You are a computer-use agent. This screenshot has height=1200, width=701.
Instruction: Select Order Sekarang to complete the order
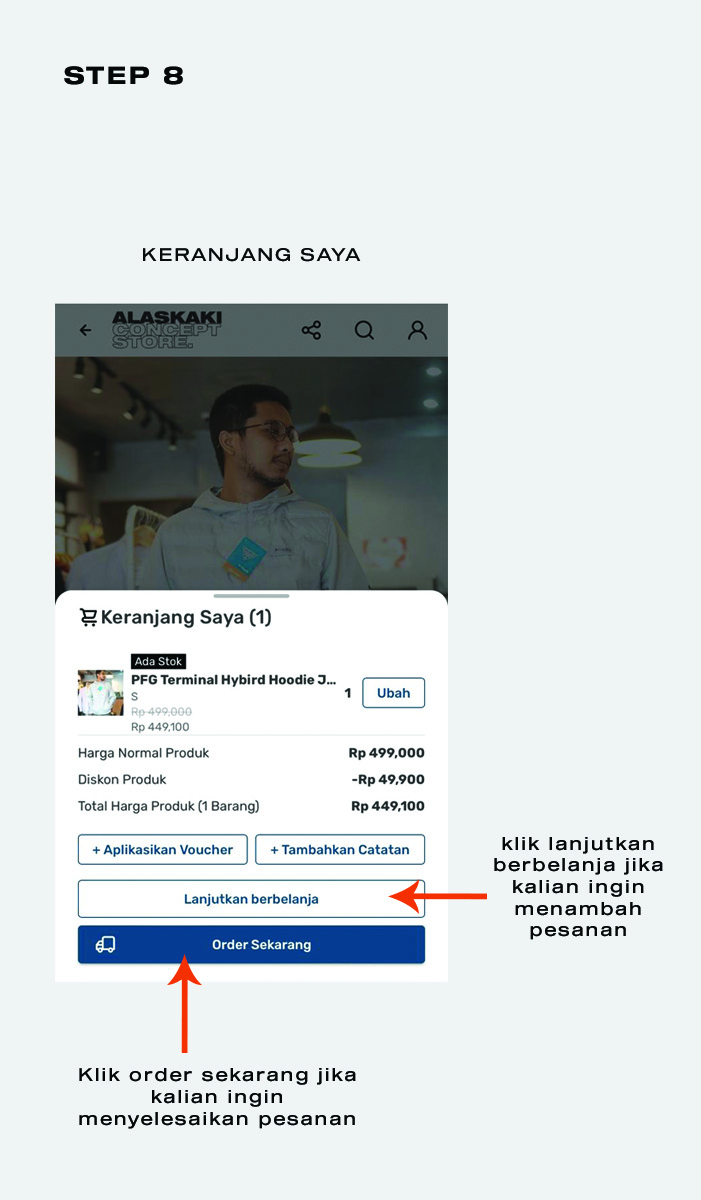click(251, 945)
